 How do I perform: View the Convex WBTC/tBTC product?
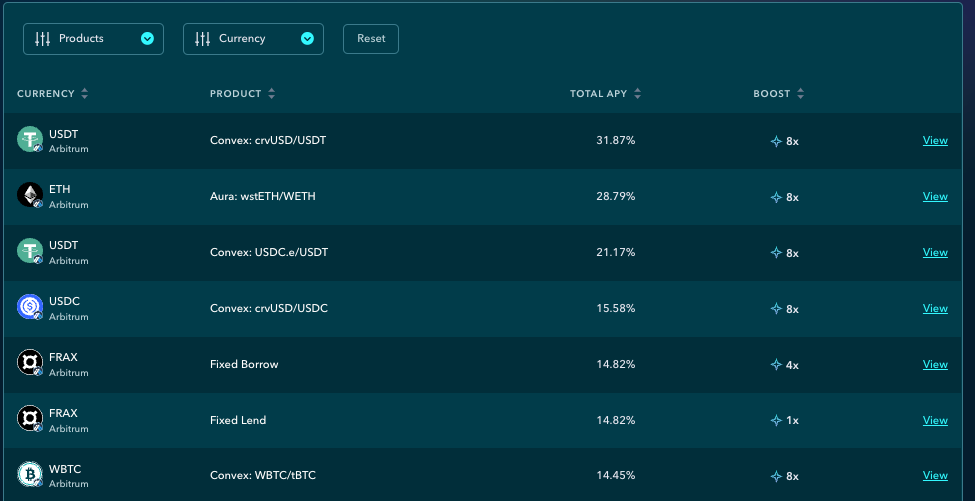pos(935,476)
